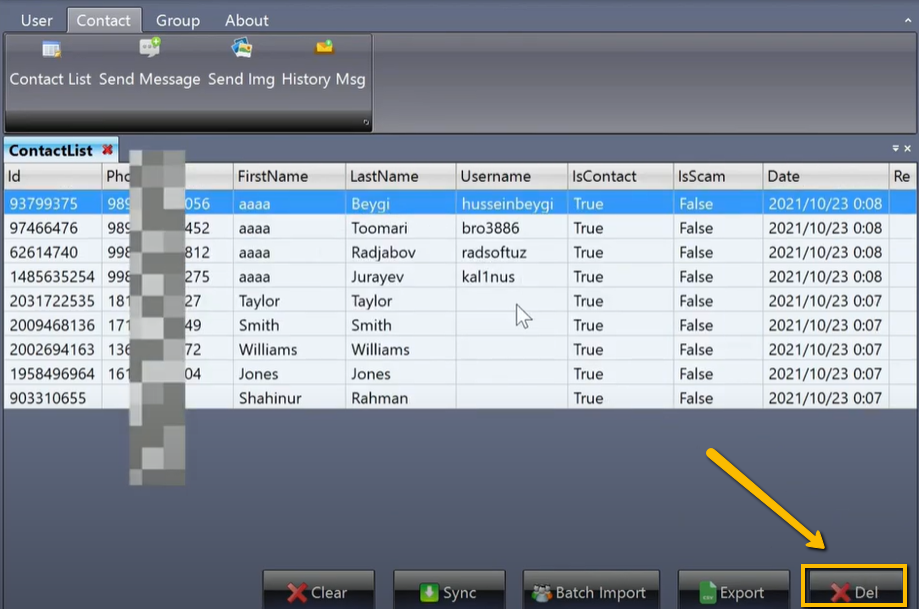This screenshot has height=609, width=919.
Task: Switch to the User menu tab
Action: [37, 20]
